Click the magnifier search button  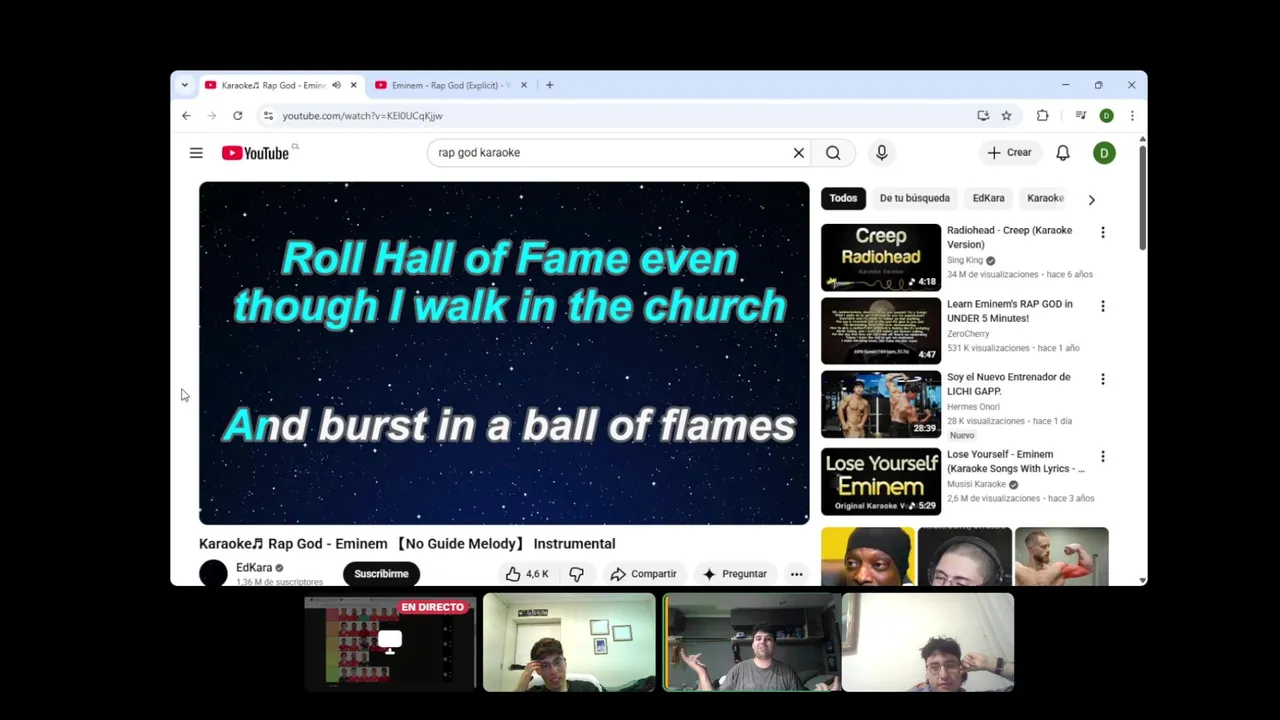coord(833,153)
